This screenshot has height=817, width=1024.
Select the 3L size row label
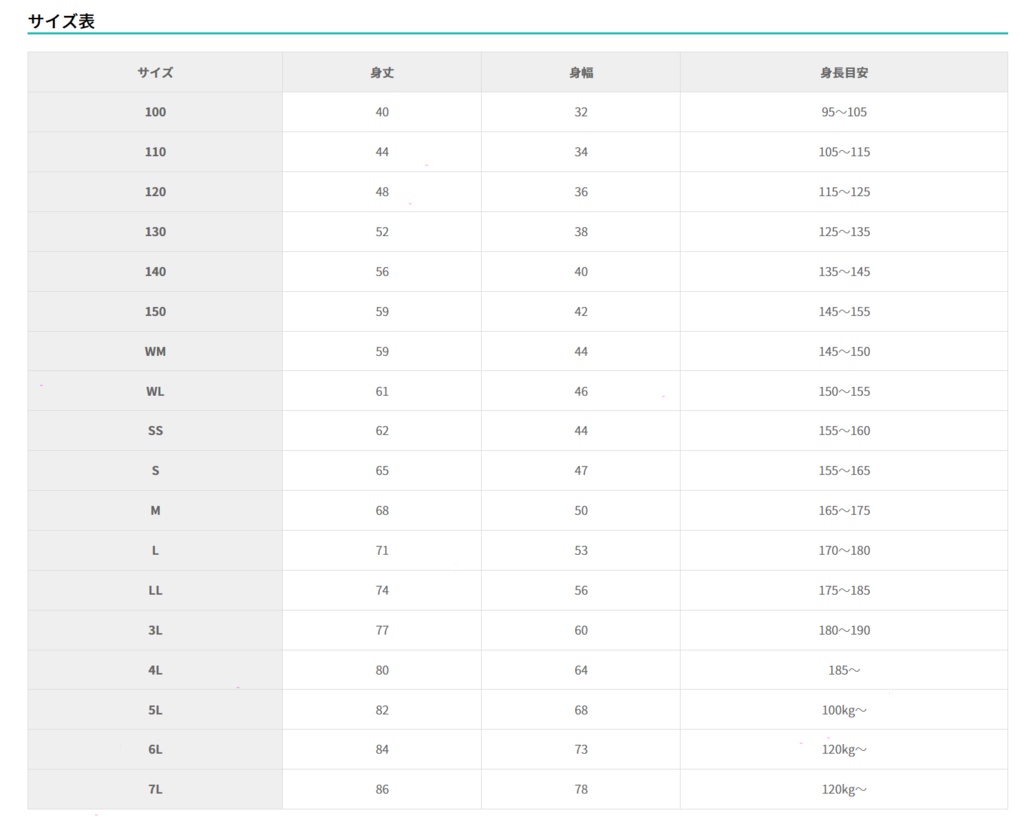tap(155, 630)
